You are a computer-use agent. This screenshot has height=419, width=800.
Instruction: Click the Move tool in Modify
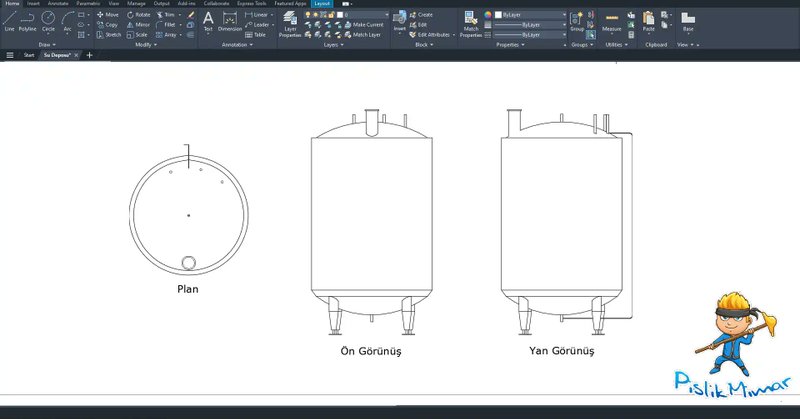pos(107,15)
